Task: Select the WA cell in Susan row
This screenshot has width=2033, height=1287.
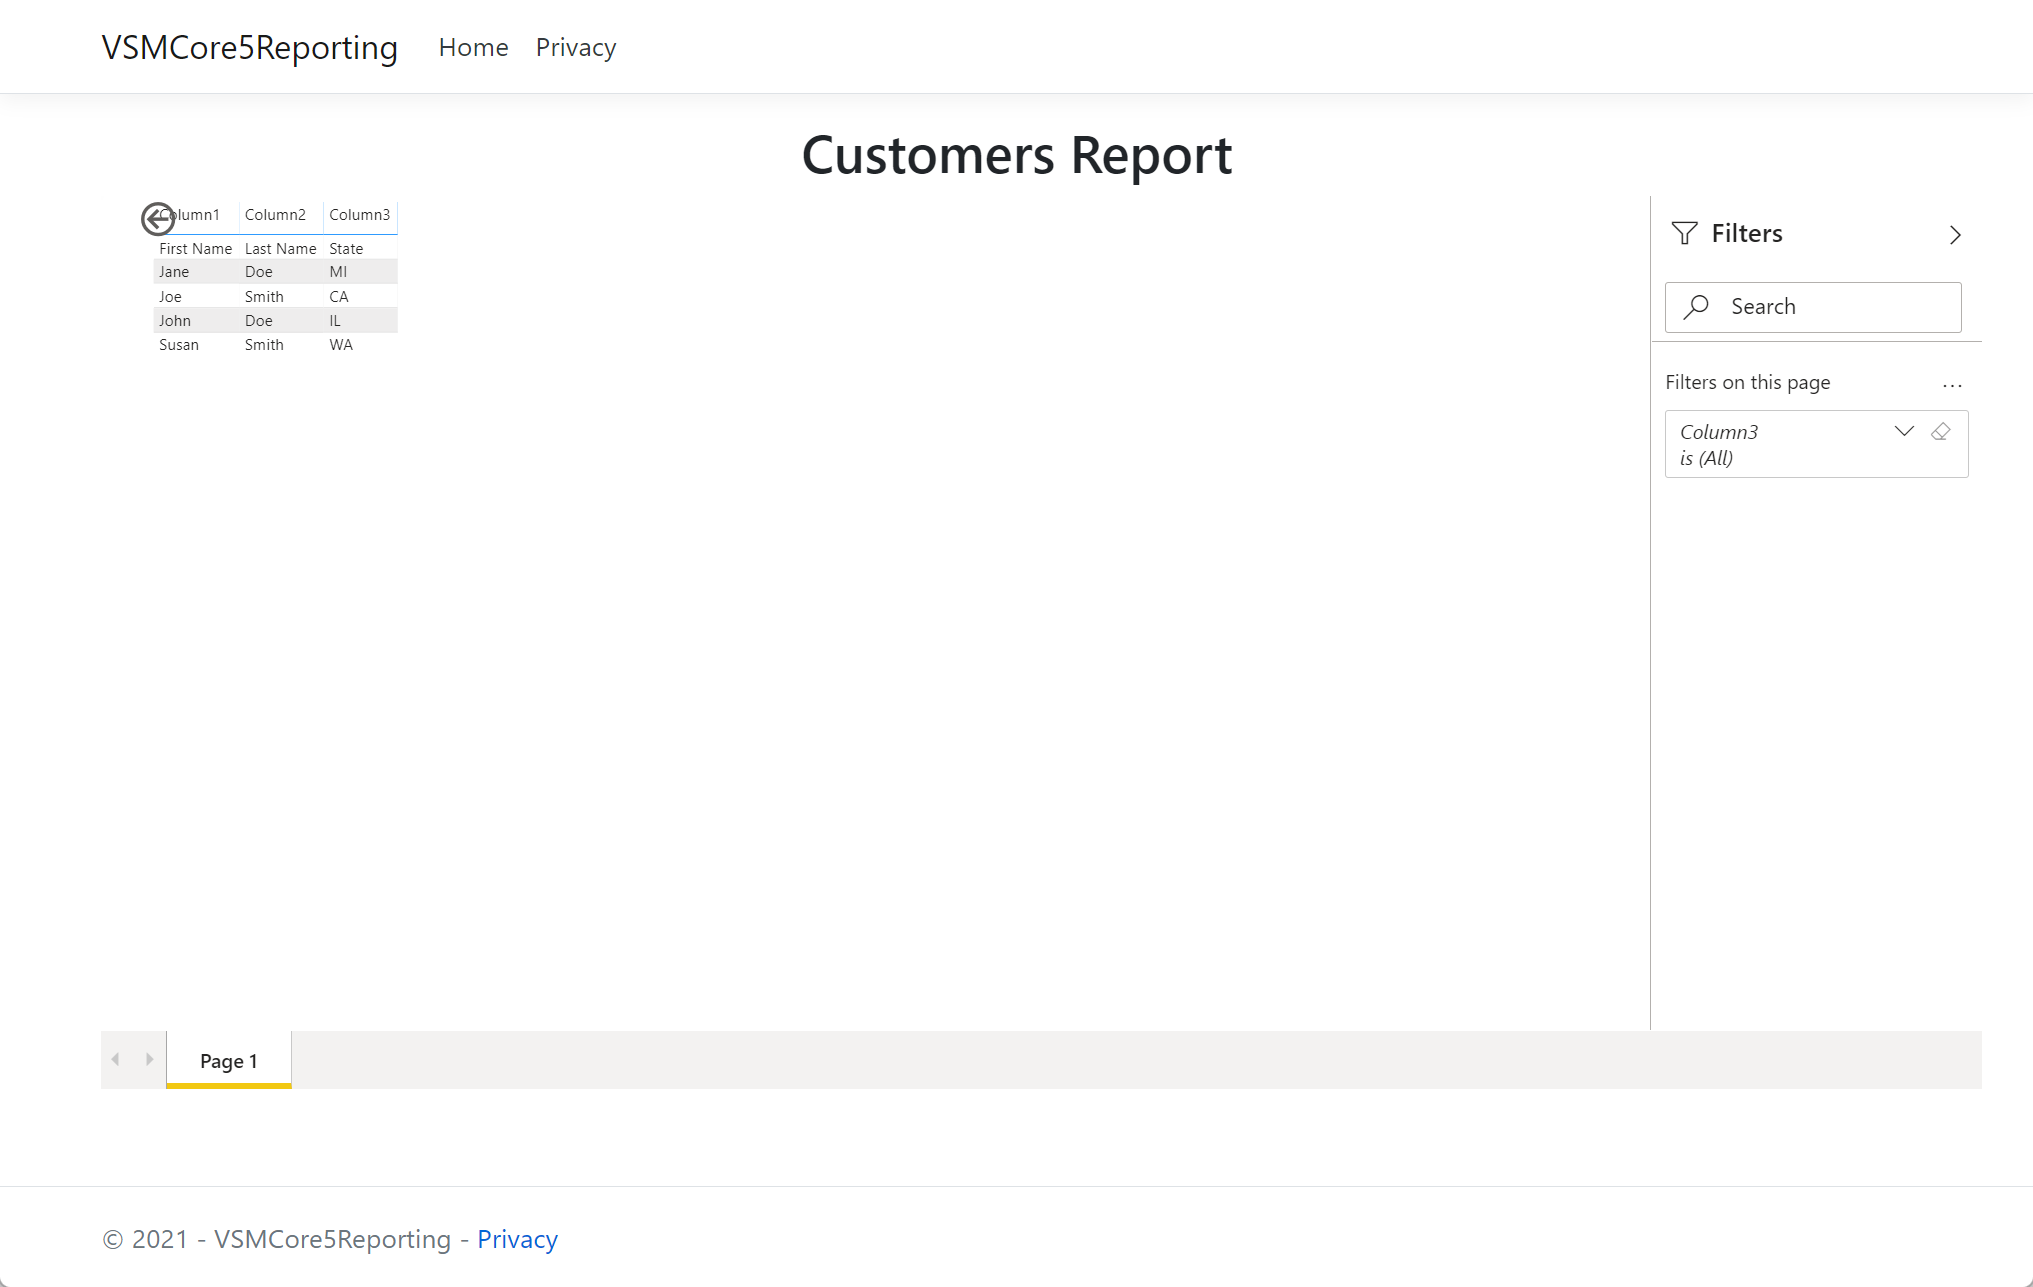Action: pos(341,345)
